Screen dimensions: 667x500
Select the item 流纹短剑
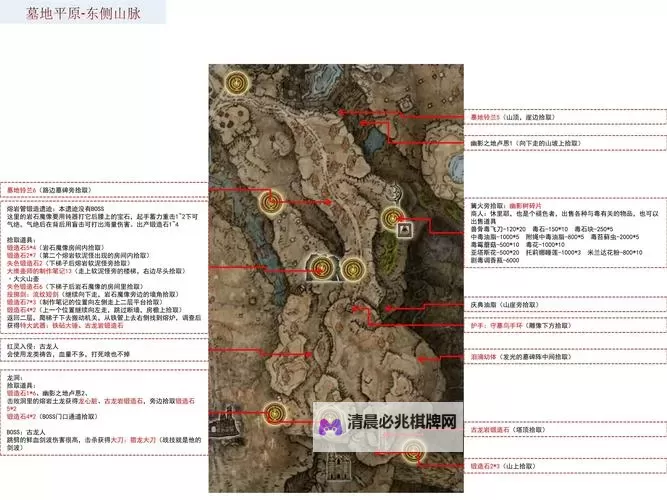pyautogui.click(x=46, y=294)
